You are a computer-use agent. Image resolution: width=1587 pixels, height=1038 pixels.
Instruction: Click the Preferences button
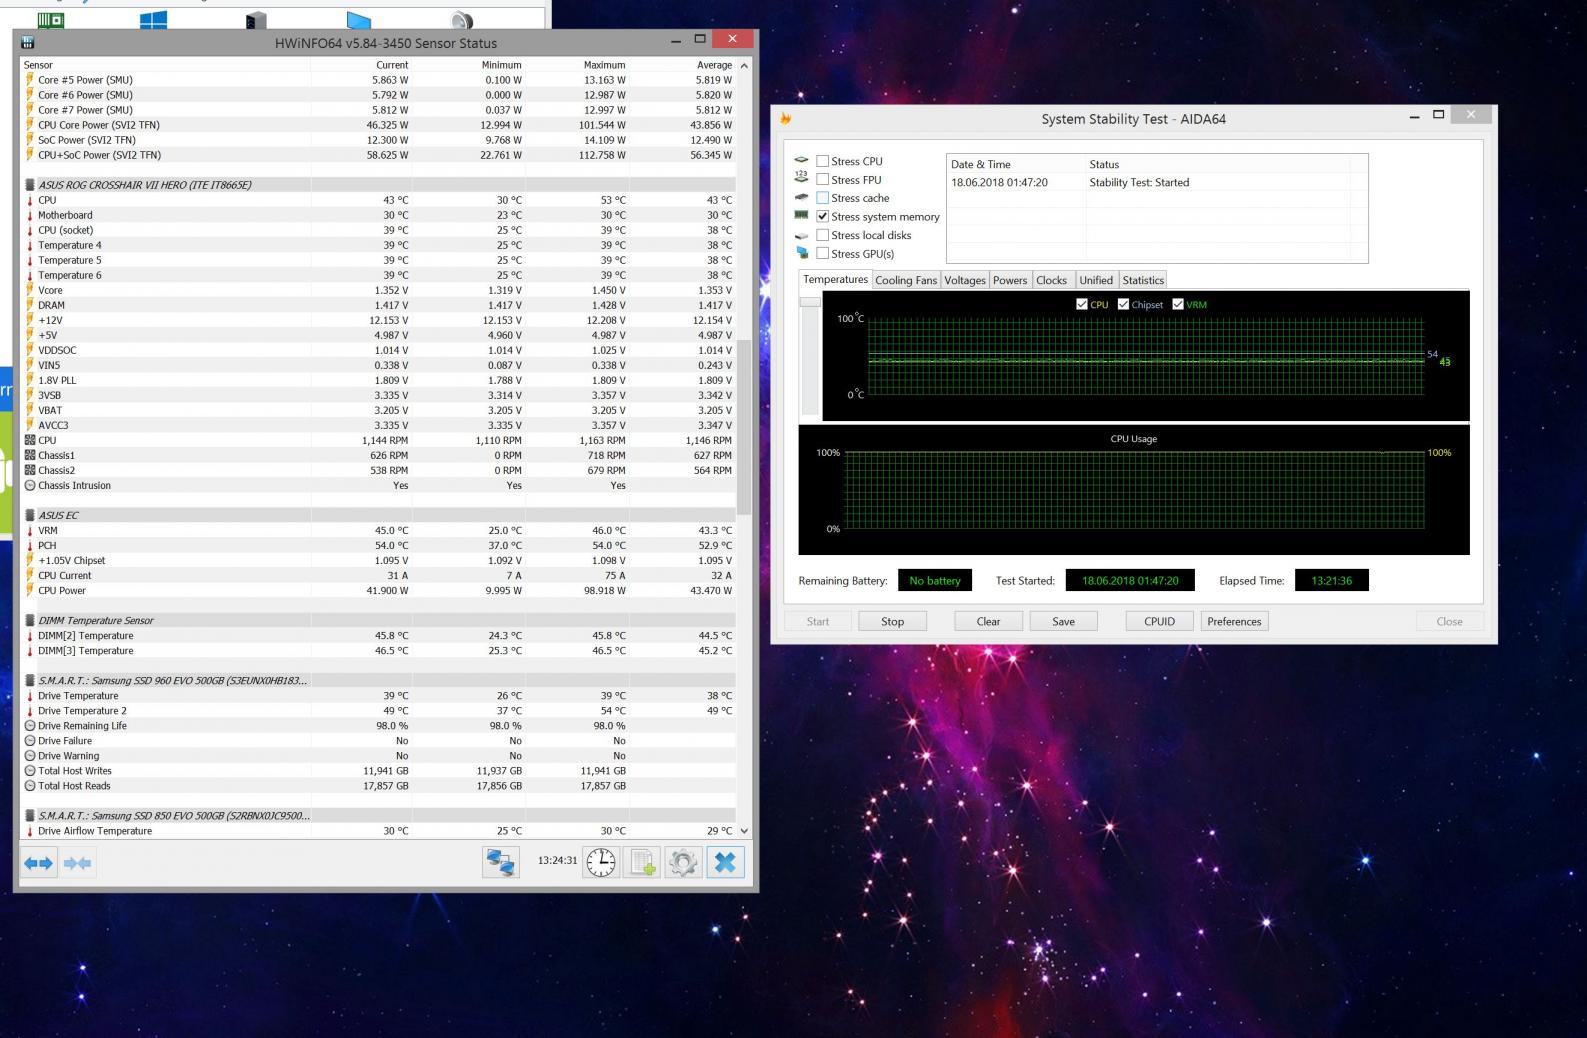pyautogui.click(x=1234, y=622)
